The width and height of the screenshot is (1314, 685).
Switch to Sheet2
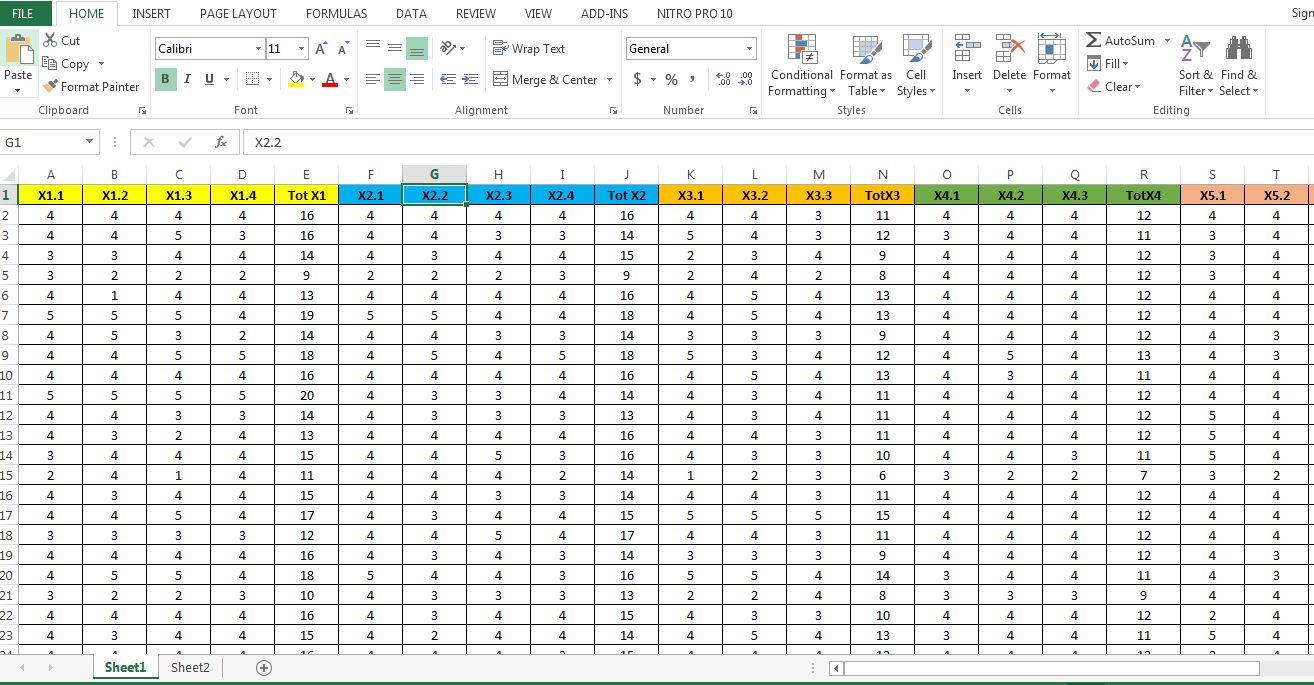pyautogui.click(x=189, y=666)
